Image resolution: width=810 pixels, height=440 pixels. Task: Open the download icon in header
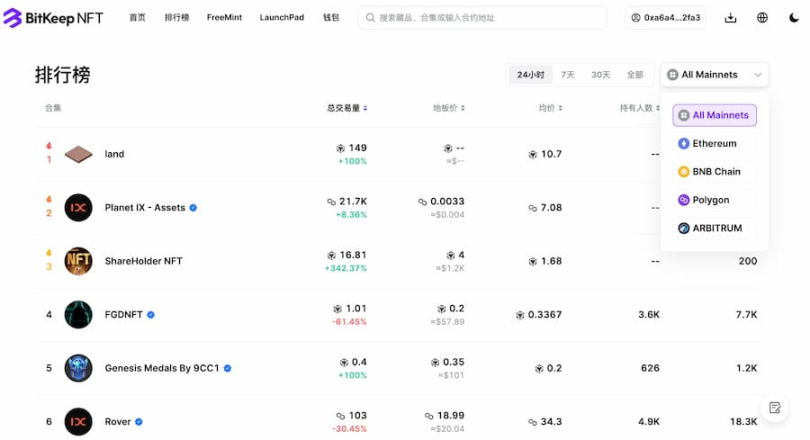(x=730, y=18)
